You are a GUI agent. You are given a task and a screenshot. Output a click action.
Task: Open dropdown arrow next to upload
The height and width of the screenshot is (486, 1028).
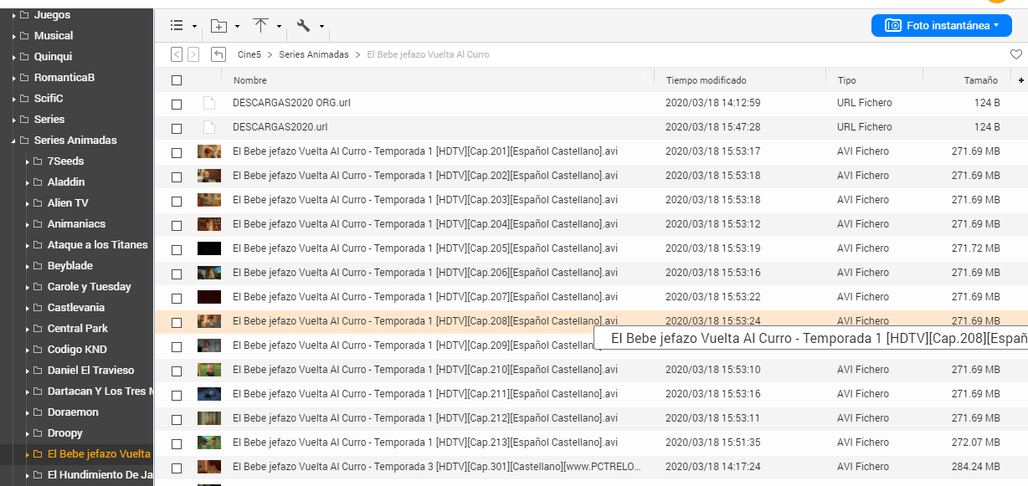[x=279, y=27]
